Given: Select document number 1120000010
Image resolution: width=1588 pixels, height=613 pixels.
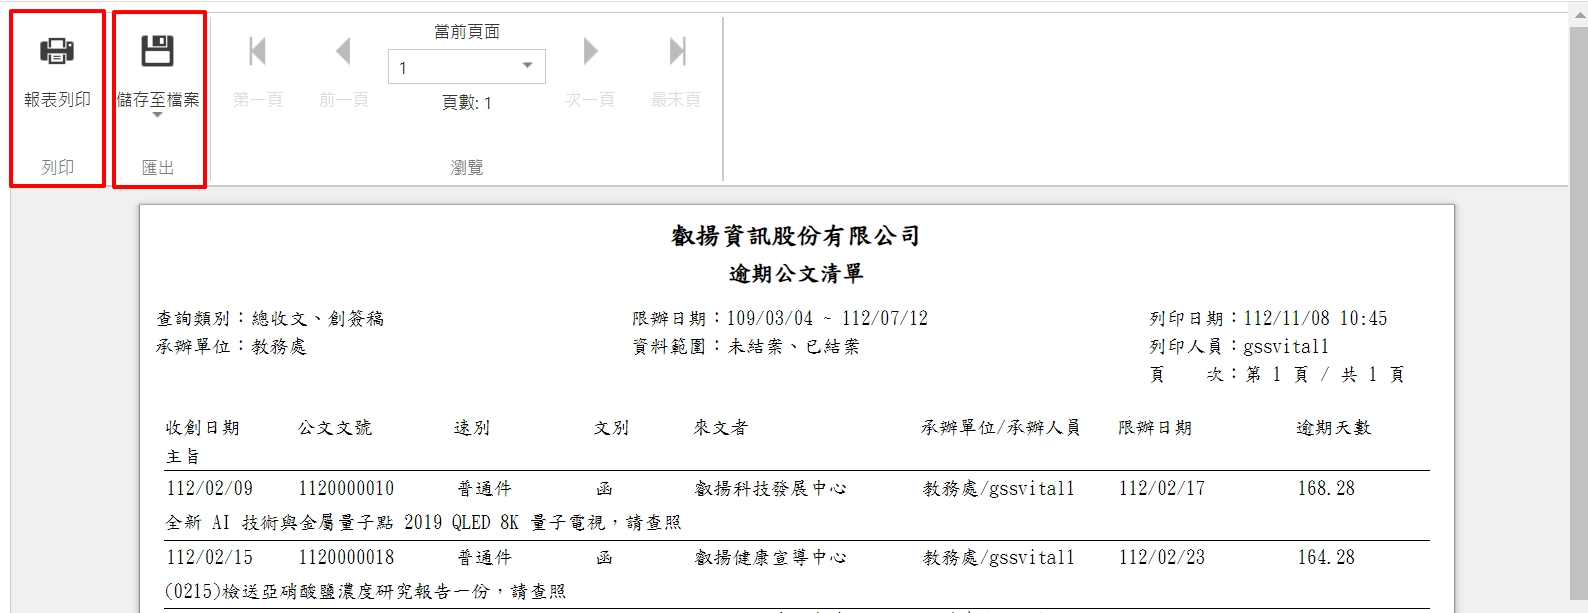Looking at the screenshot, I should pos(346,488).
